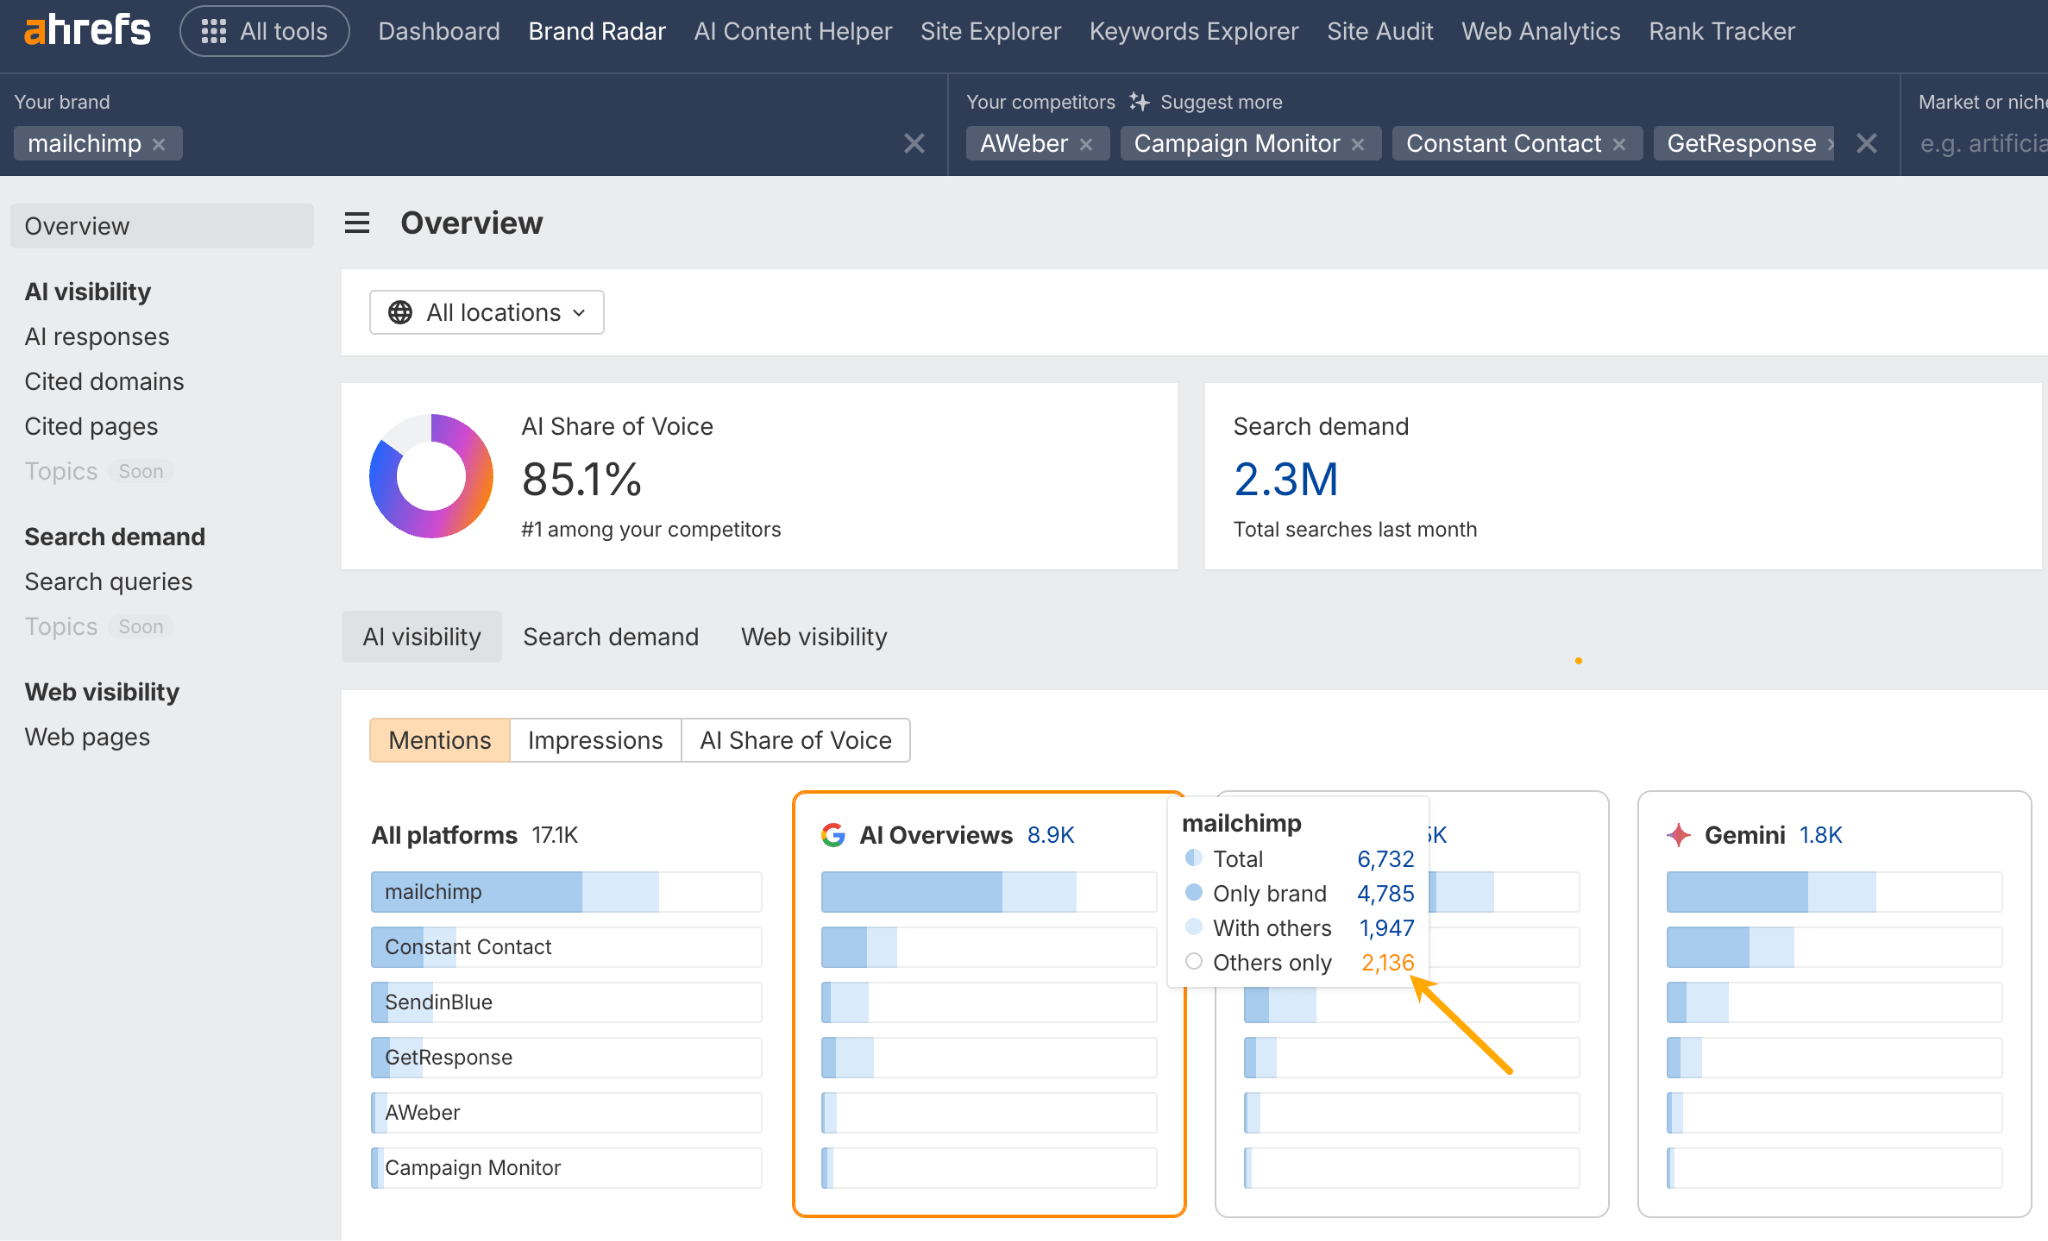
Task: Select the AI Share of Voice view
Action: (795, 740)
